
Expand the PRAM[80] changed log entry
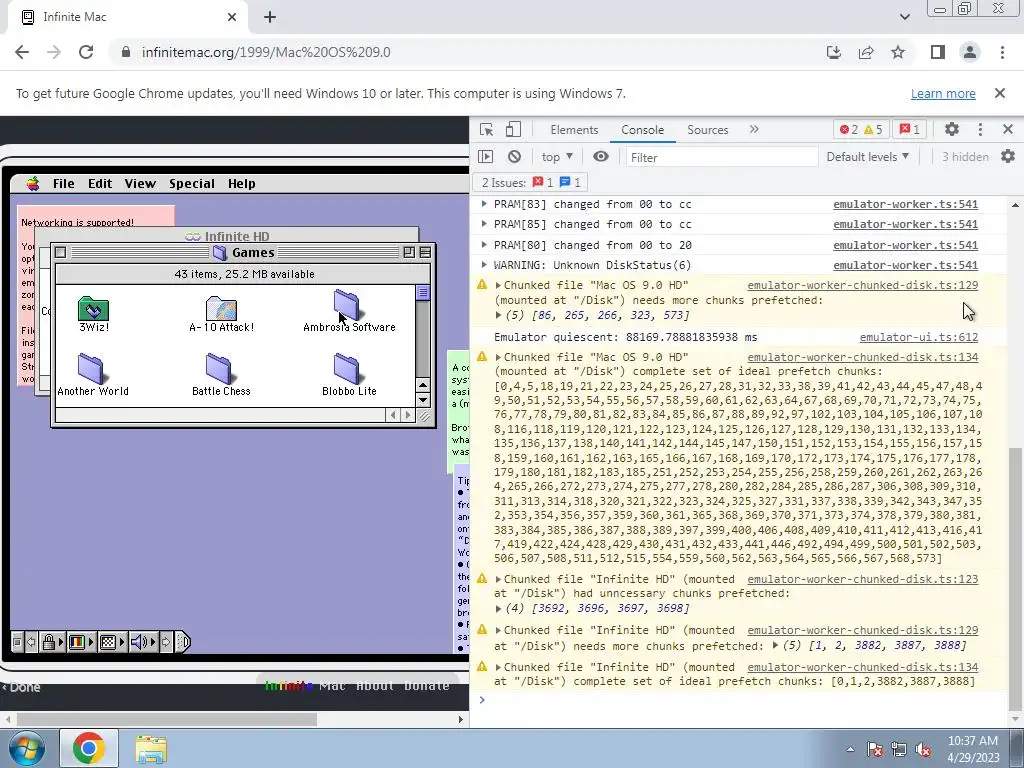(x=484, y=245)
